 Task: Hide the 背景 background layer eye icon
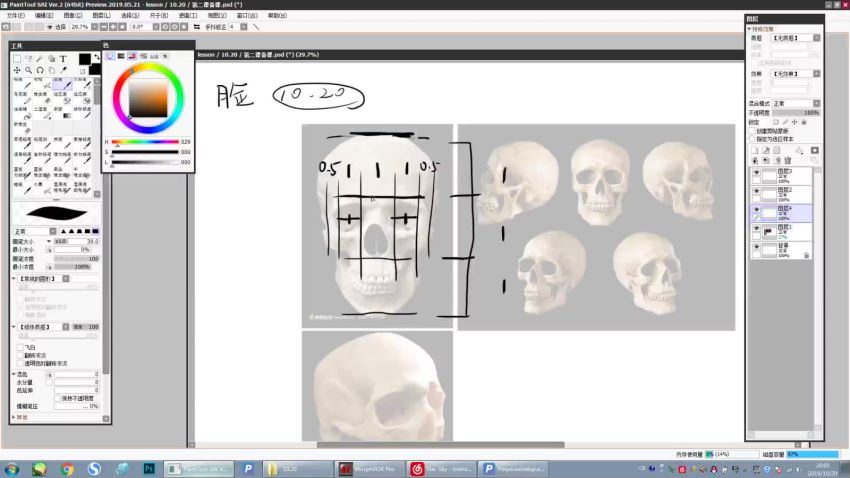pyautogui.click(x=756, y=247)
